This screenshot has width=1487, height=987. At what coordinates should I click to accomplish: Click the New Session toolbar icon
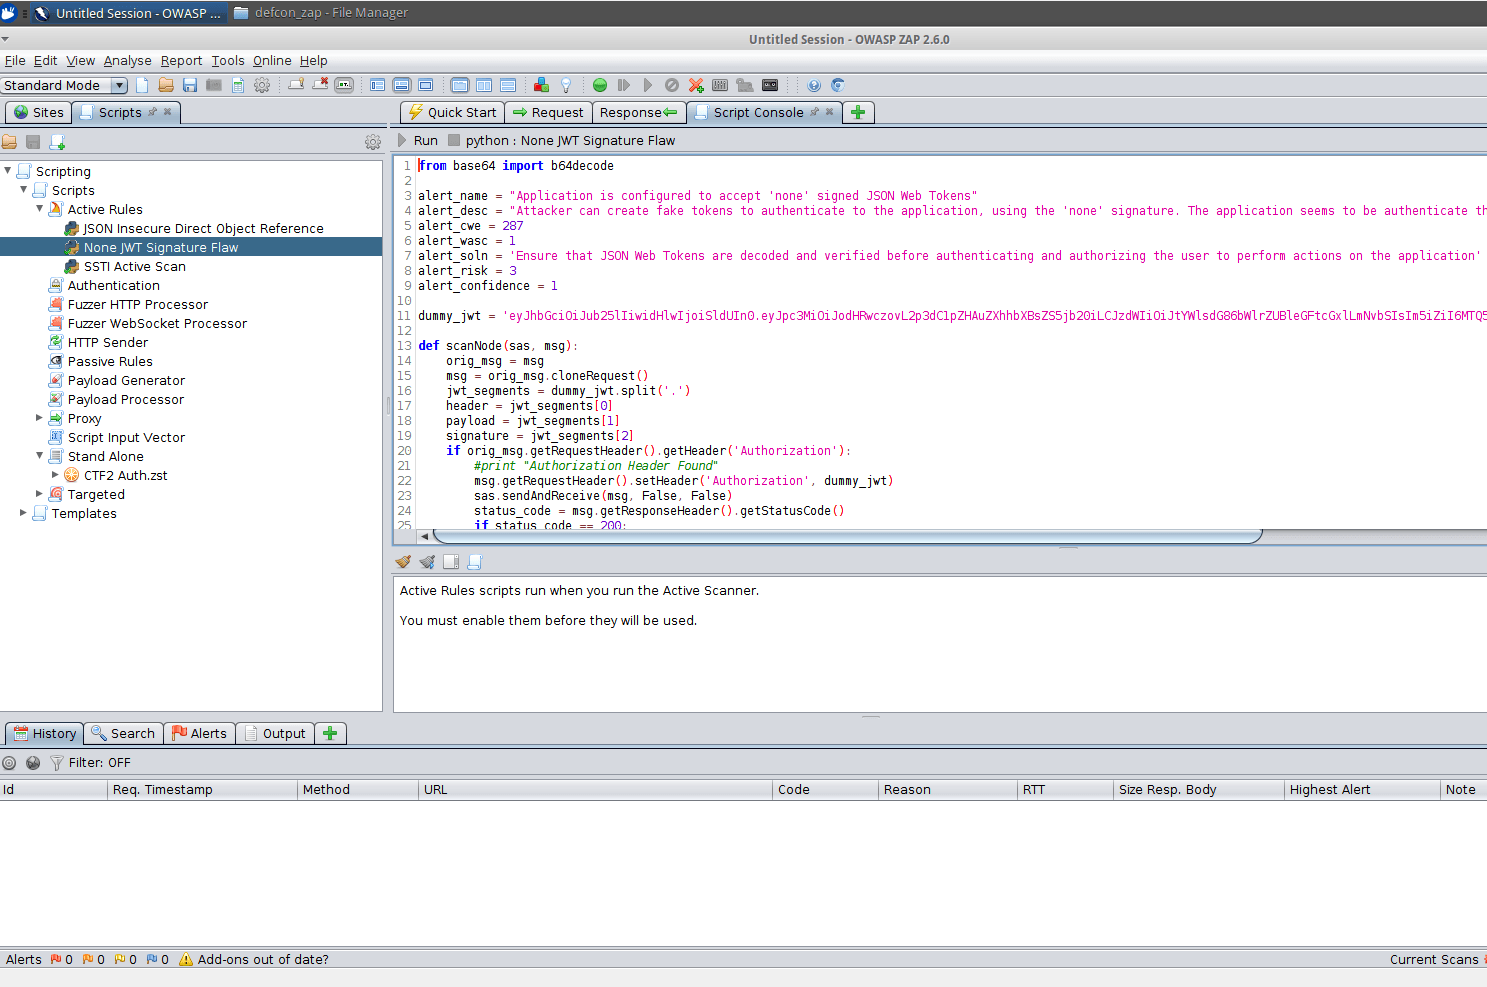tap(142, 85)
